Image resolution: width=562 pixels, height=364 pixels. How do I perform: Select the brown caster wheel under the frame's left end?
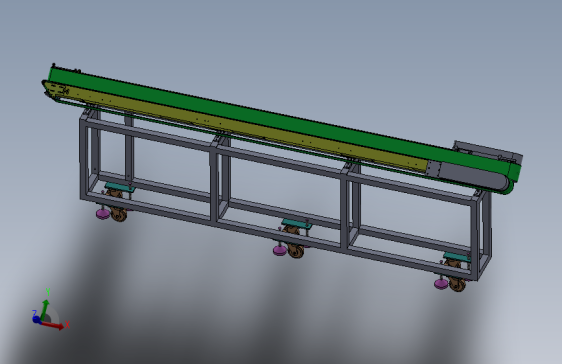119,214
